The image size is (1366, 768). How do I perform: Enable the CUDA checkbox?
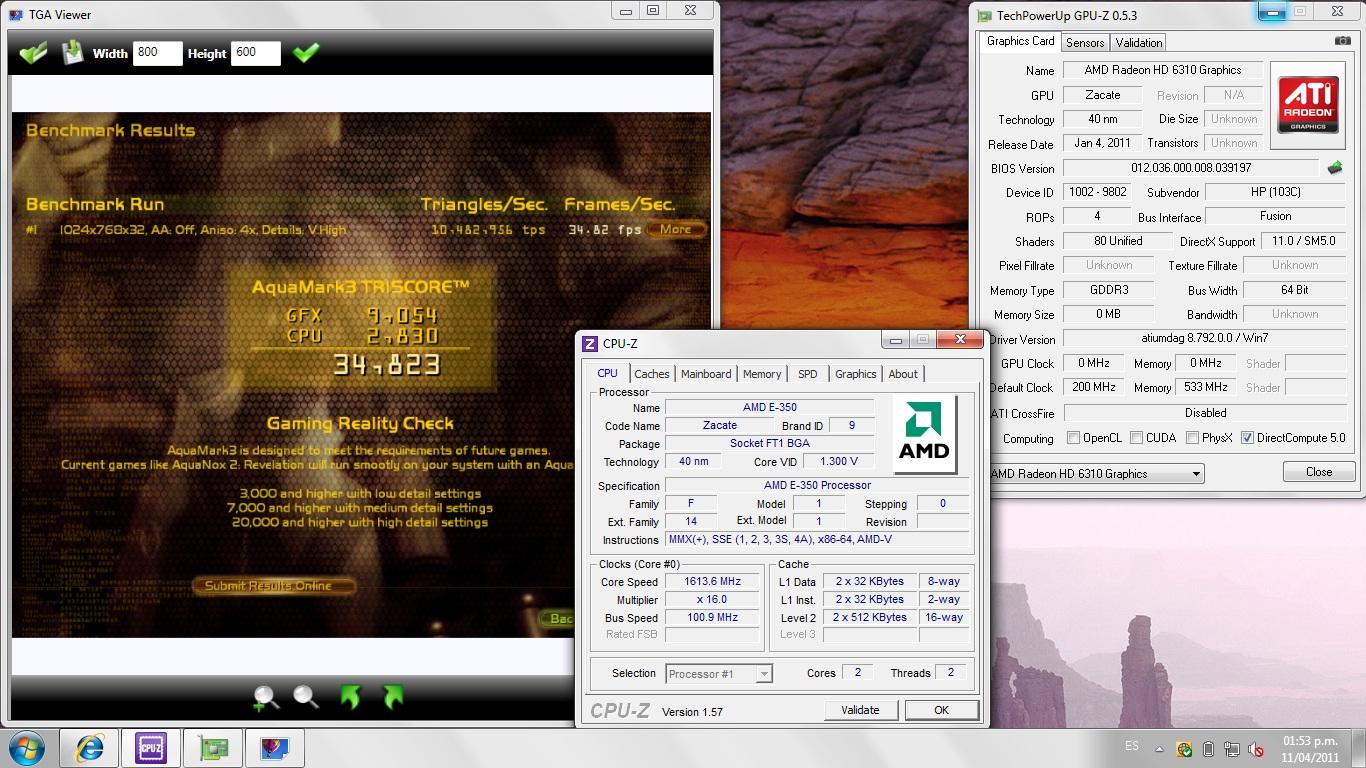coord(1136,438)
